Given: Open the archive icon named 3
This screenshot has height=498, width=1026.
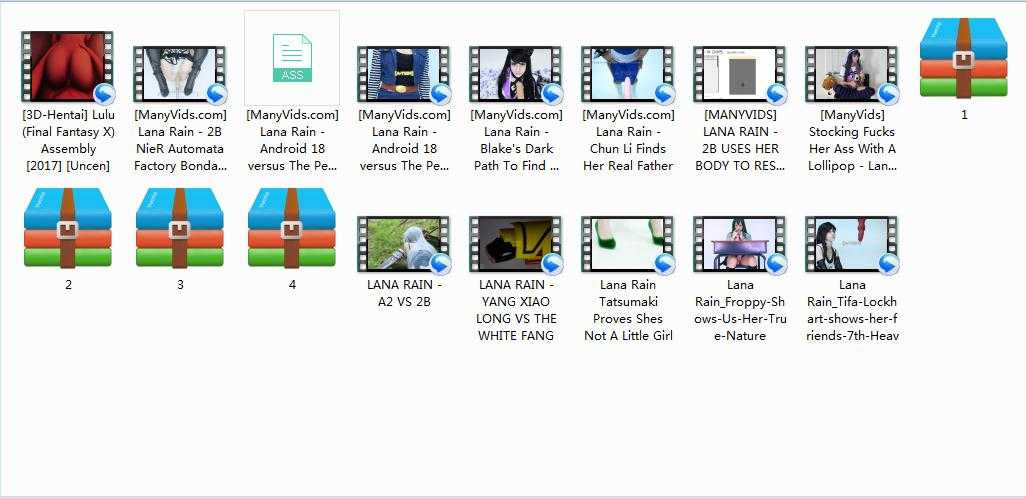Looking at the screenshot, I should pos(180,228).
